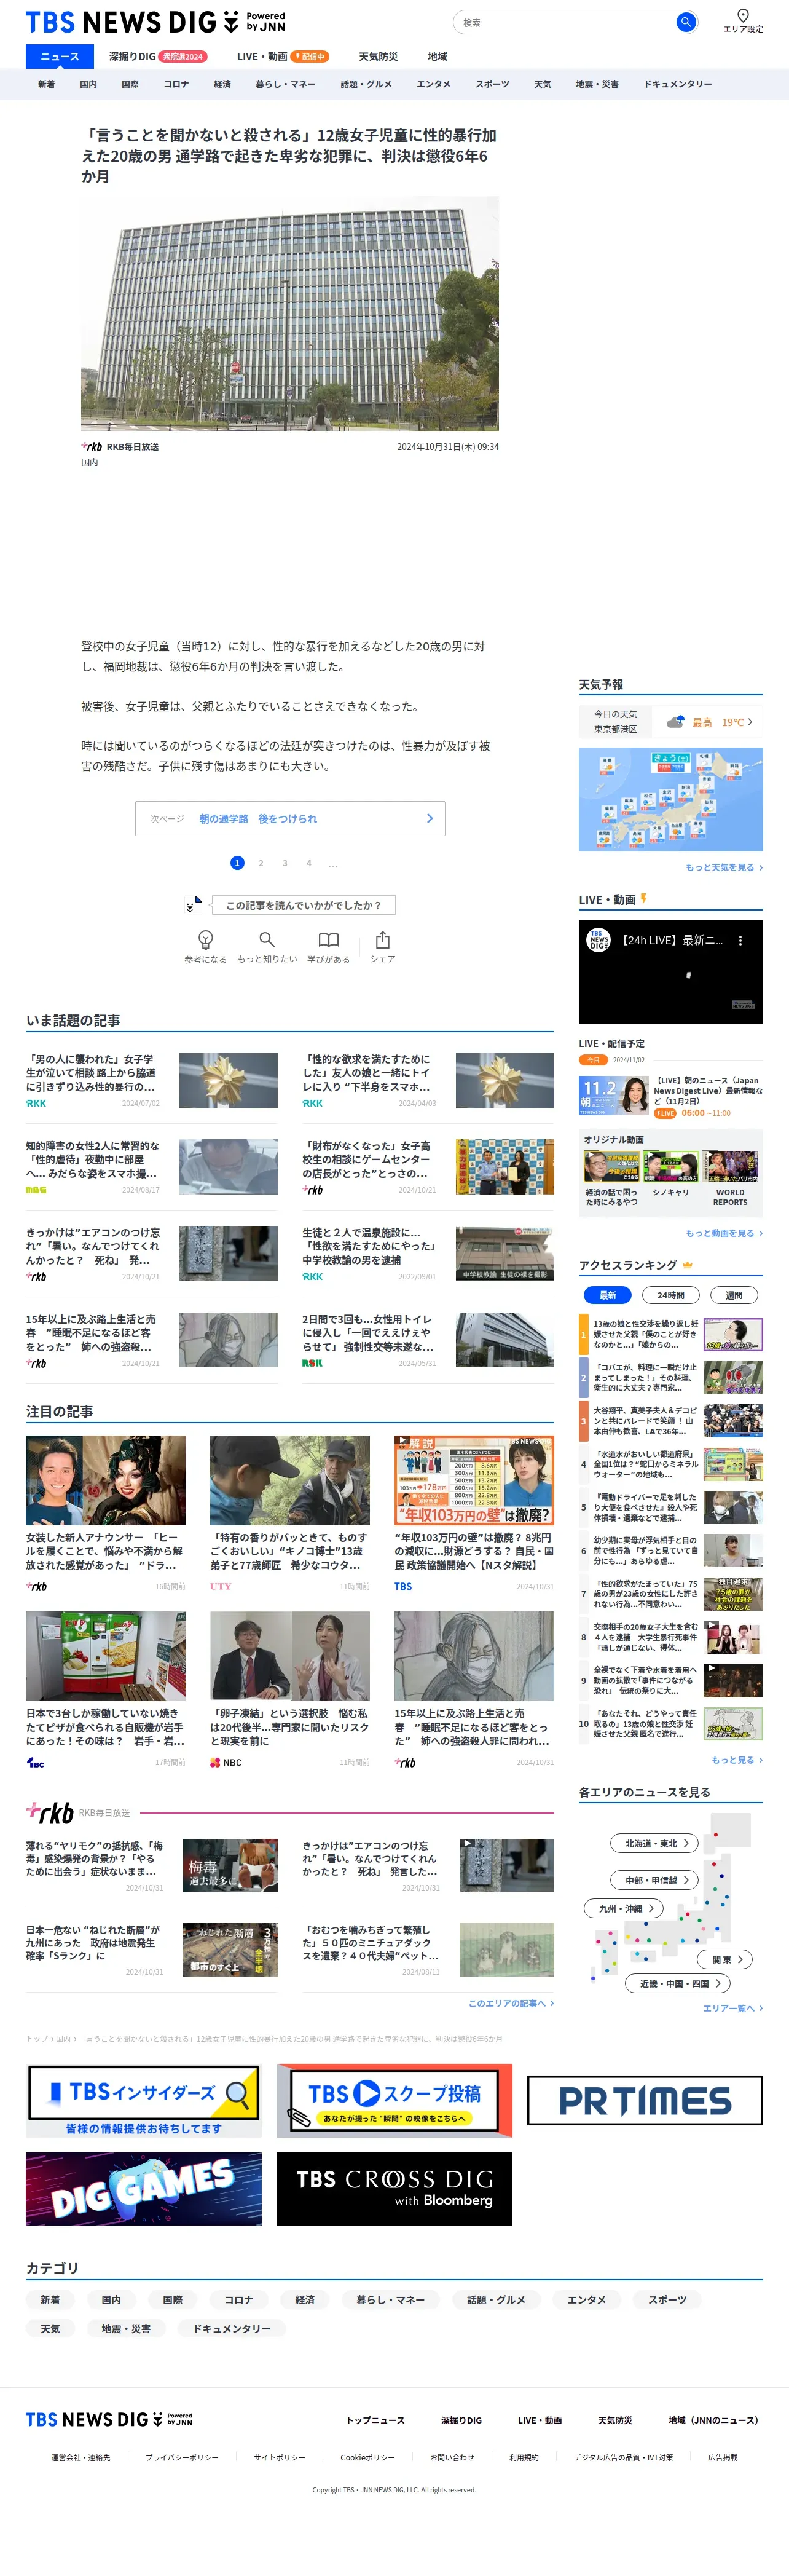Open the Japan weather forecast map
The width and height of the screenshot is (789, 2576).
coord(671,800)
